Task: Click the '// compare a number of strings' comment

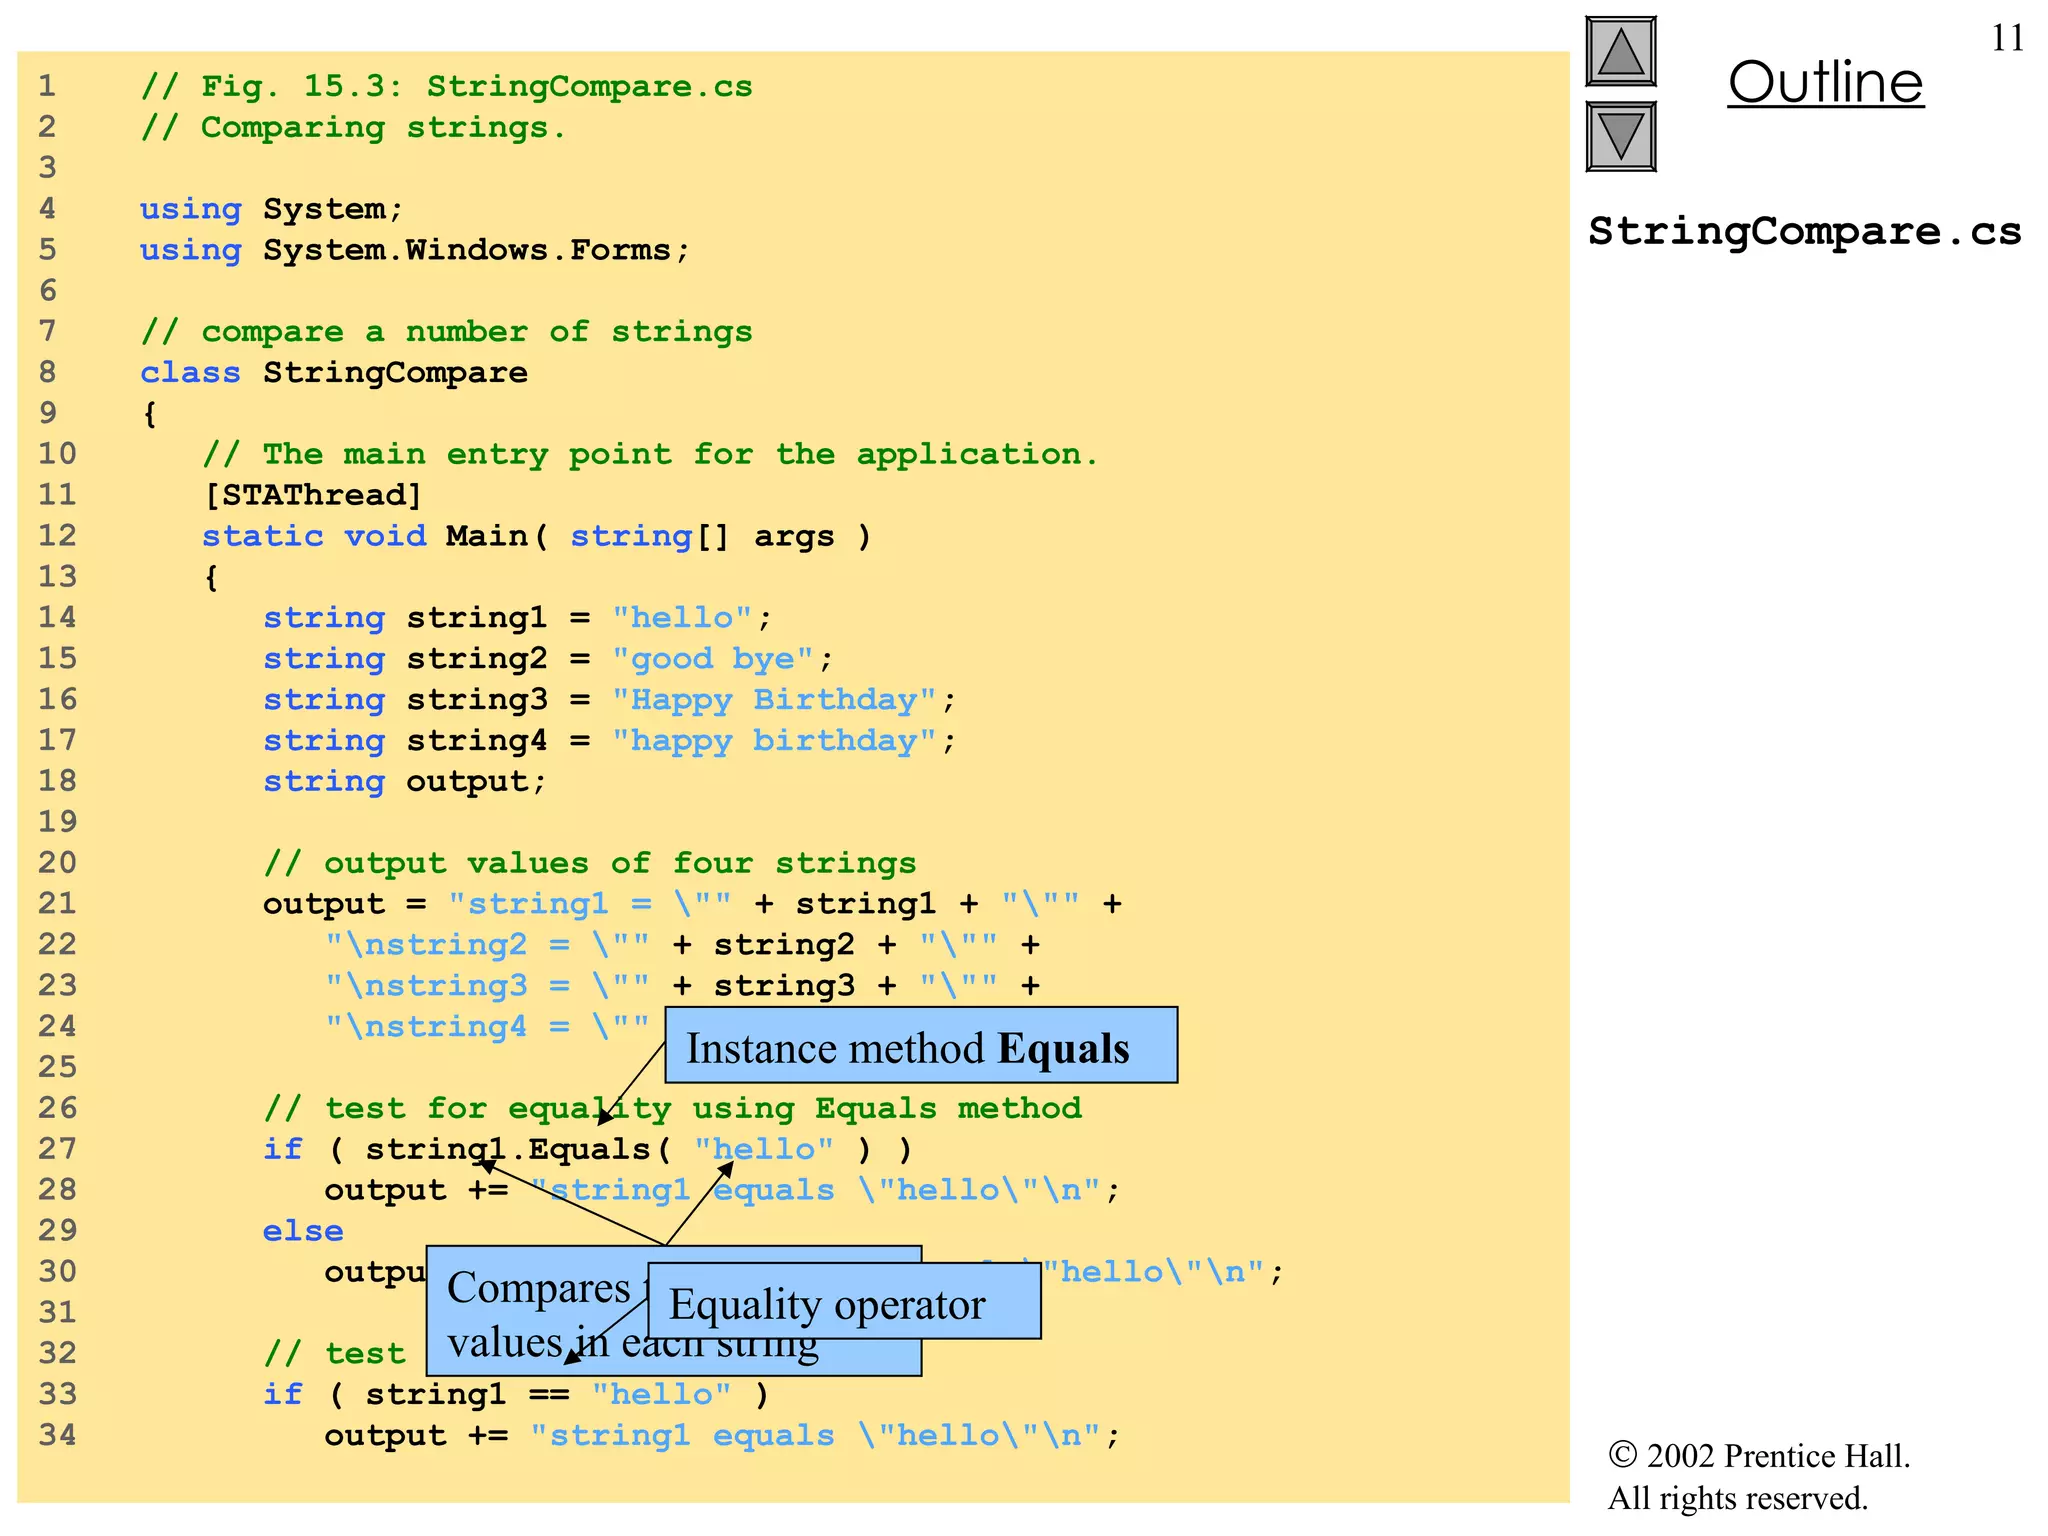Action: coord(446,332)
